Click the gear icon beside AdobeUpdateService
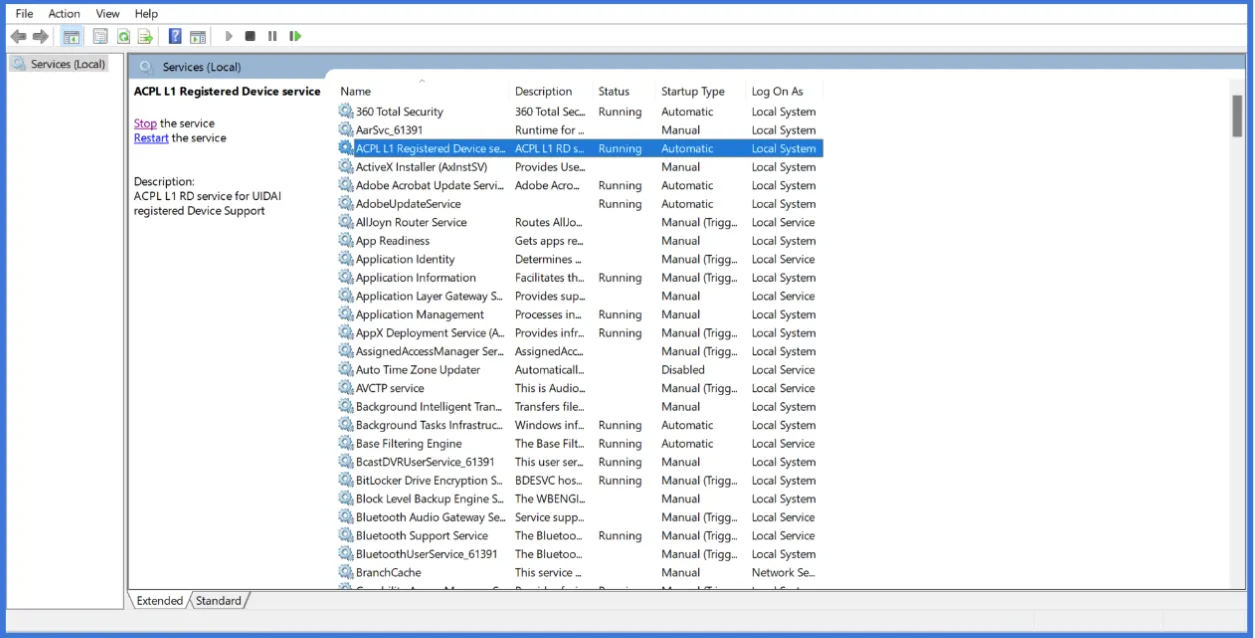The width and height of the screenshot is (1255, 638). click(346, 204)
